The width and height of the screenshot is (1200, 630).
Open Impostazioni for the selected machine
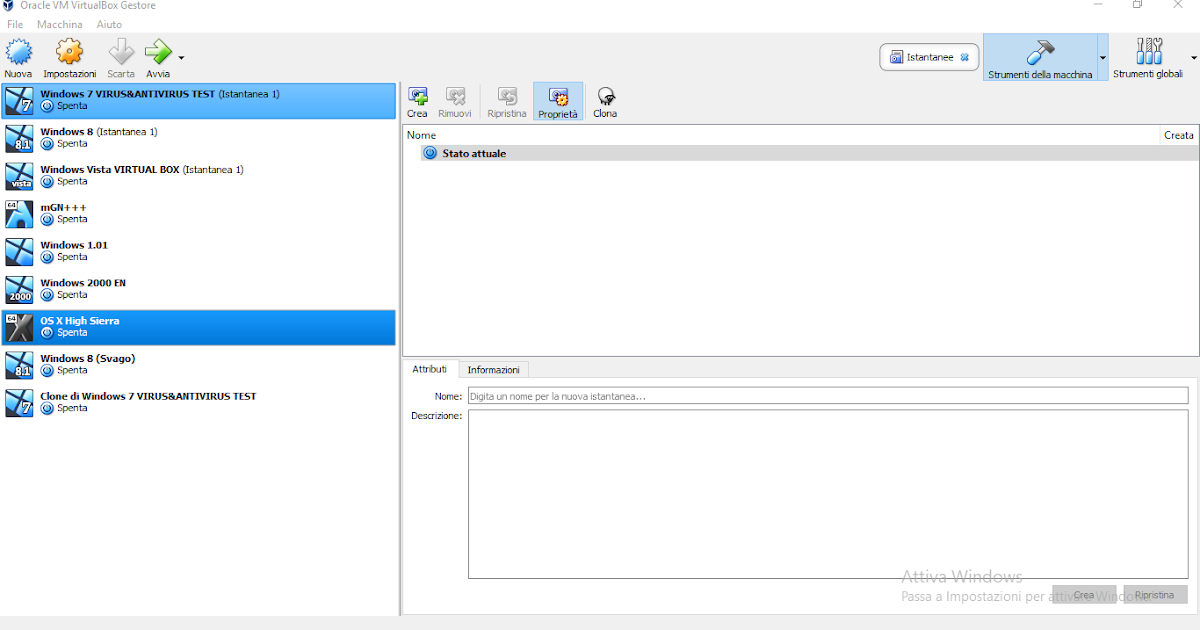point(69,55)
